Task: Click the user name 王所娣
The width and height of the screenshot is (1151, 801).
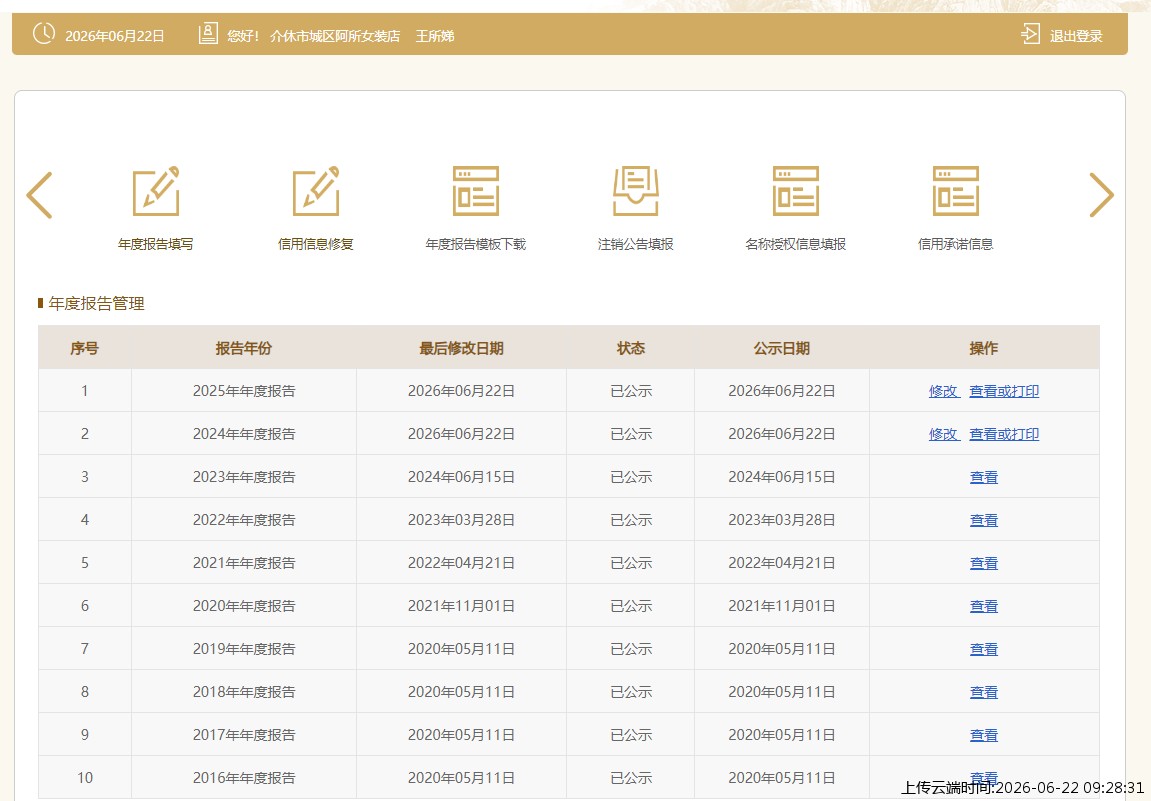Action: 435,36
